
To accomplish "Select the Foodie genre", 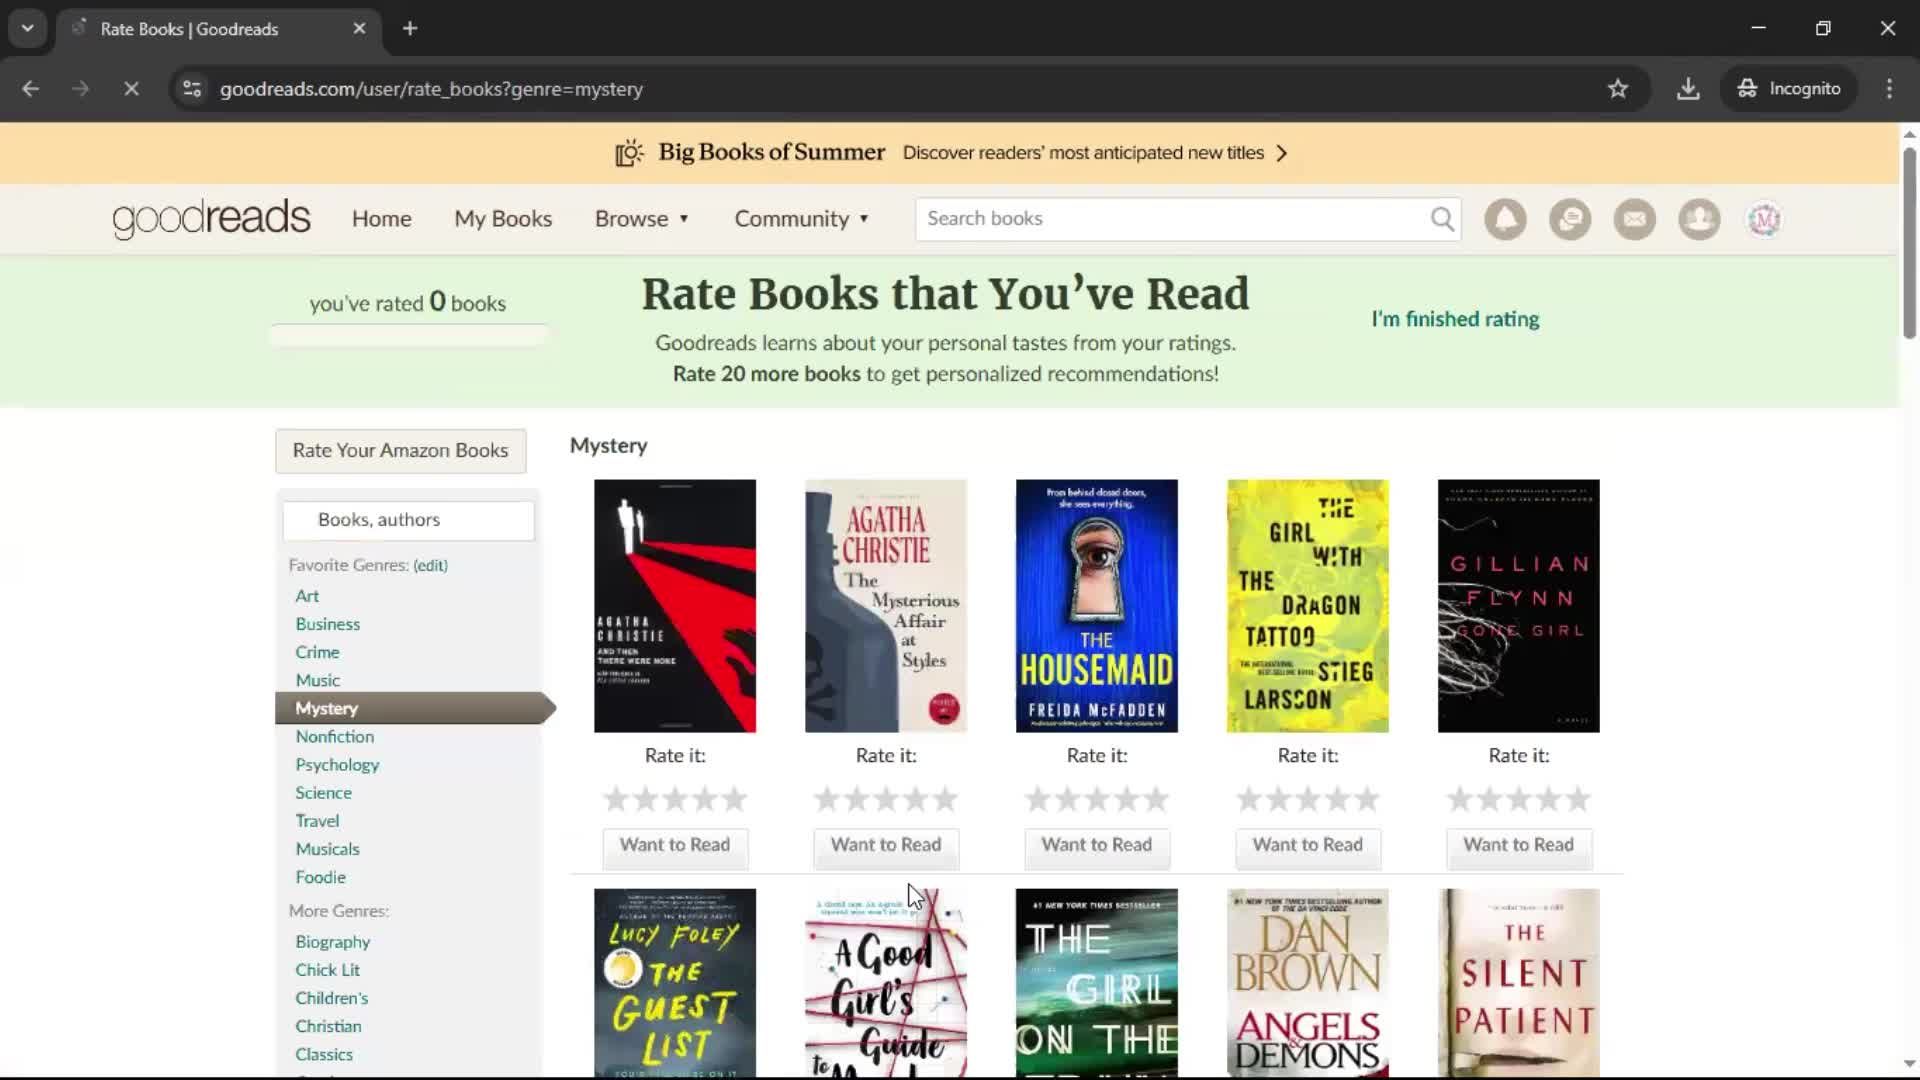I will tap(320, 877).
